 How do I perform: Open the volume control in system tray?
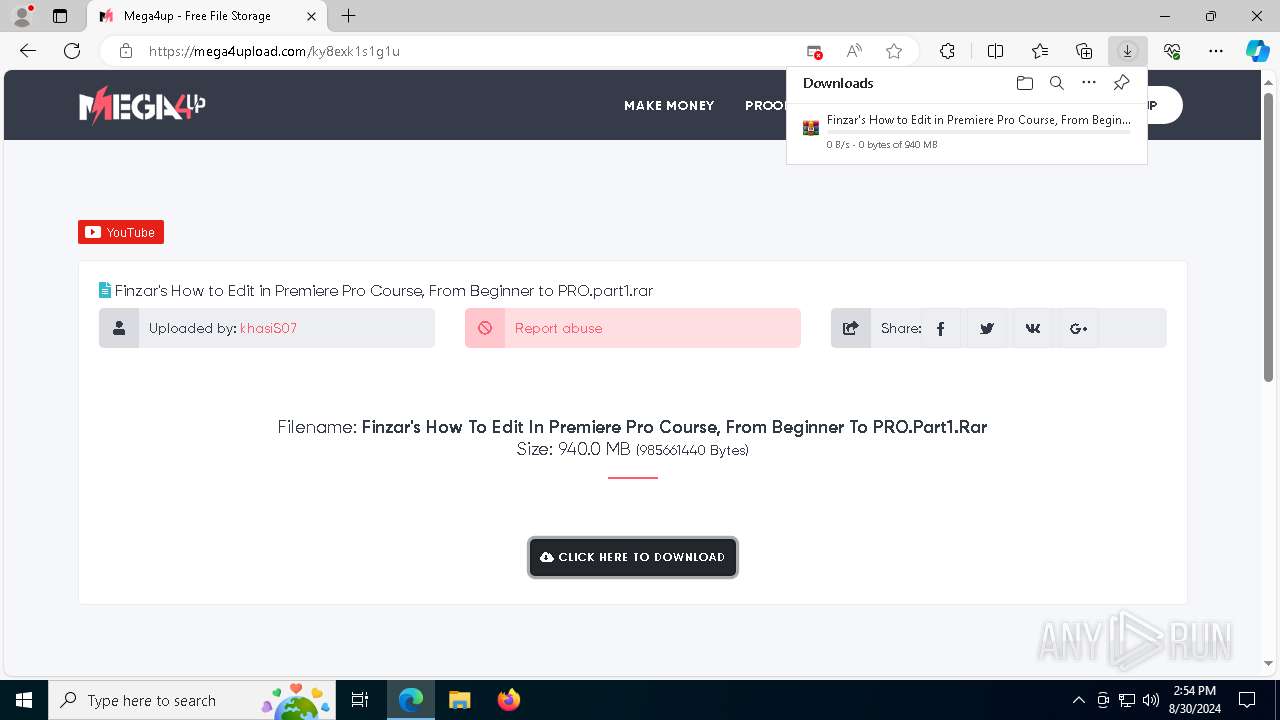point(1151,700)
